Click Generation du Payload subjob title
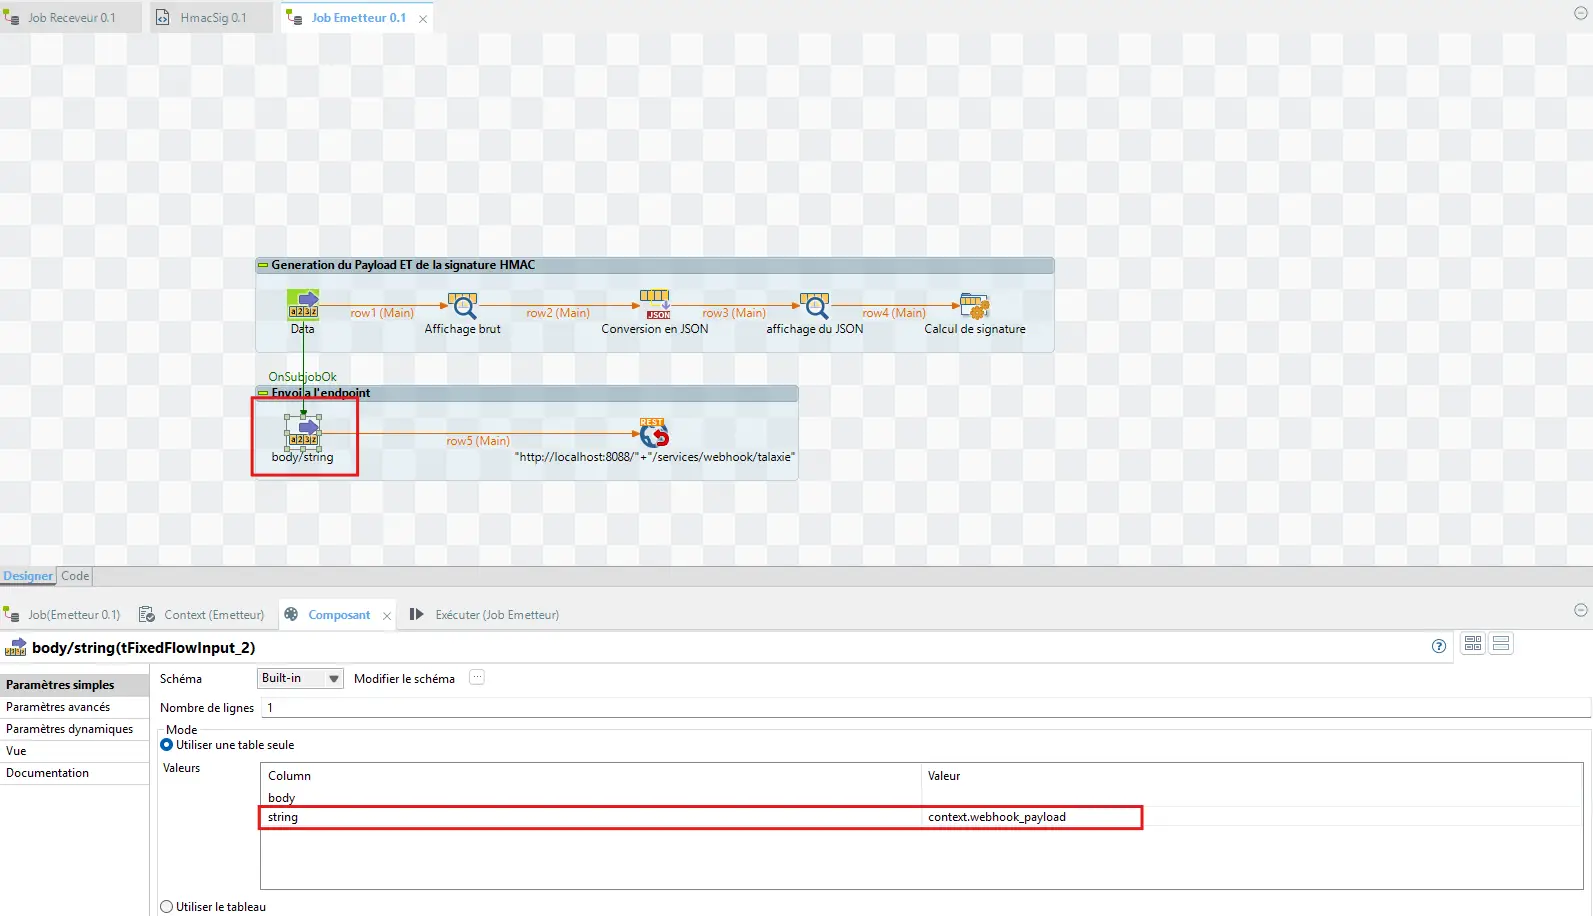Image resolution: width=1593 pixels, height=916 pixels. tap(403, 265)
